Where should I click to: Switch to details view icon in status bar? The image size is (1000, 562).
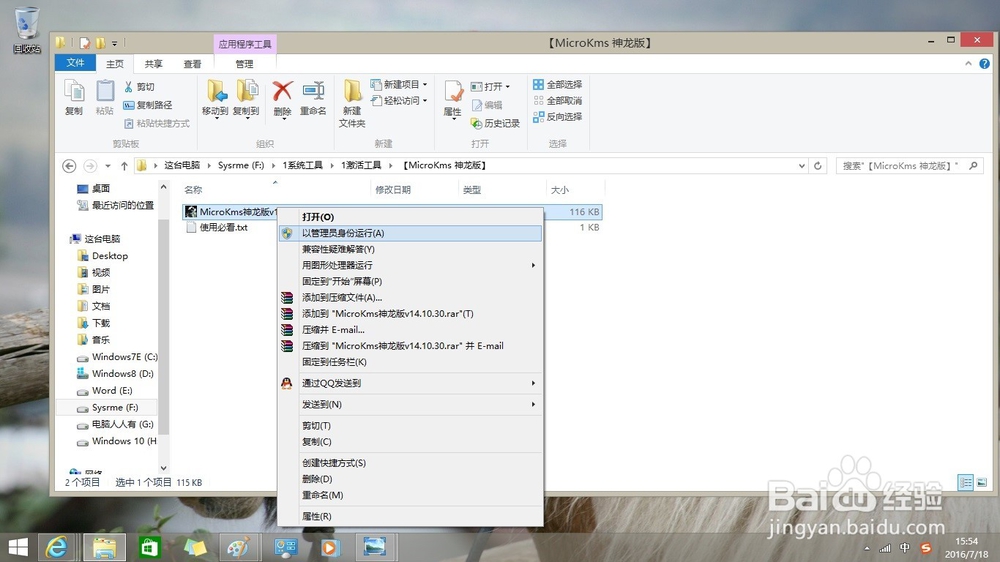[966, 483]
